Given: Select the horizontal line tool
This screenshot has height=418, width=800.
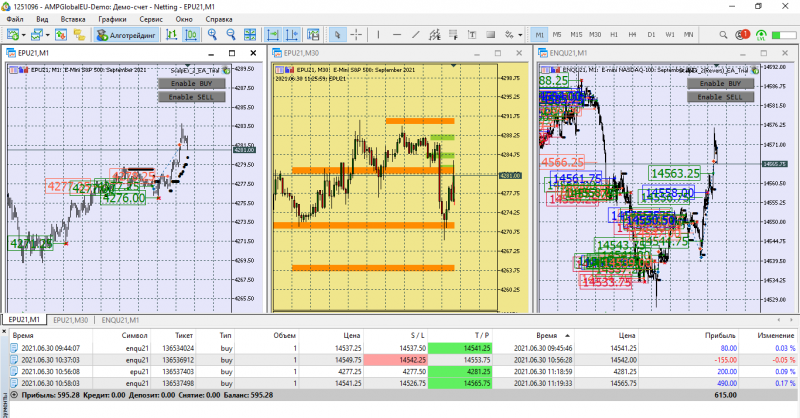Looking at the screenshot, I should (397, 35).
